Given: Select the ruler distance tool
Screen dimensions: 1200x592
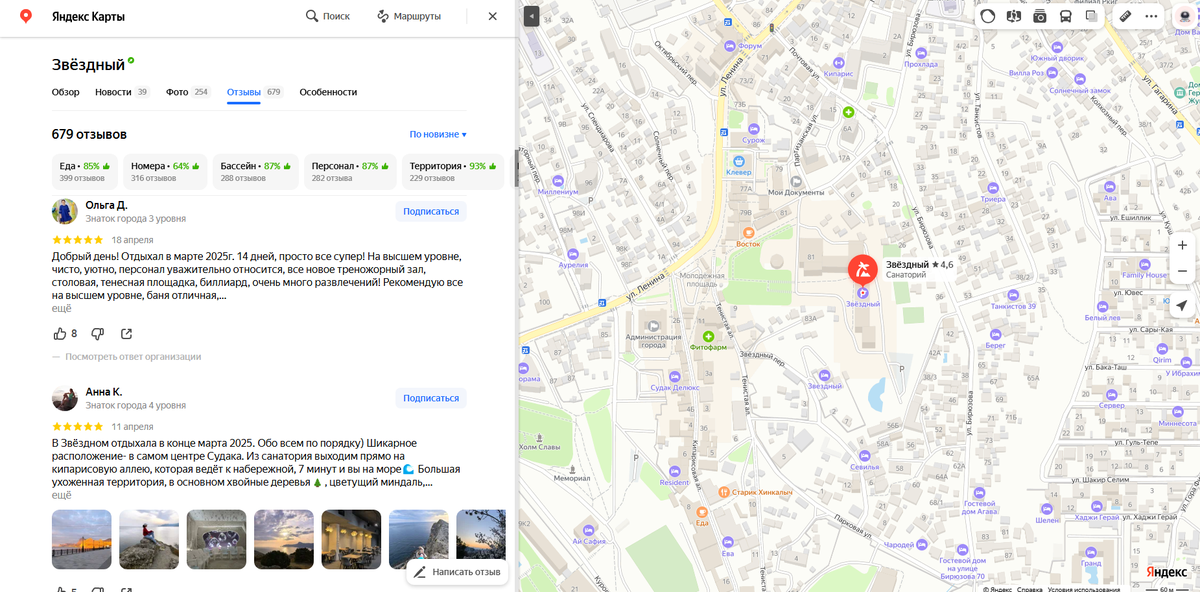Looking at the screenshot, I should coord(1125,16).
